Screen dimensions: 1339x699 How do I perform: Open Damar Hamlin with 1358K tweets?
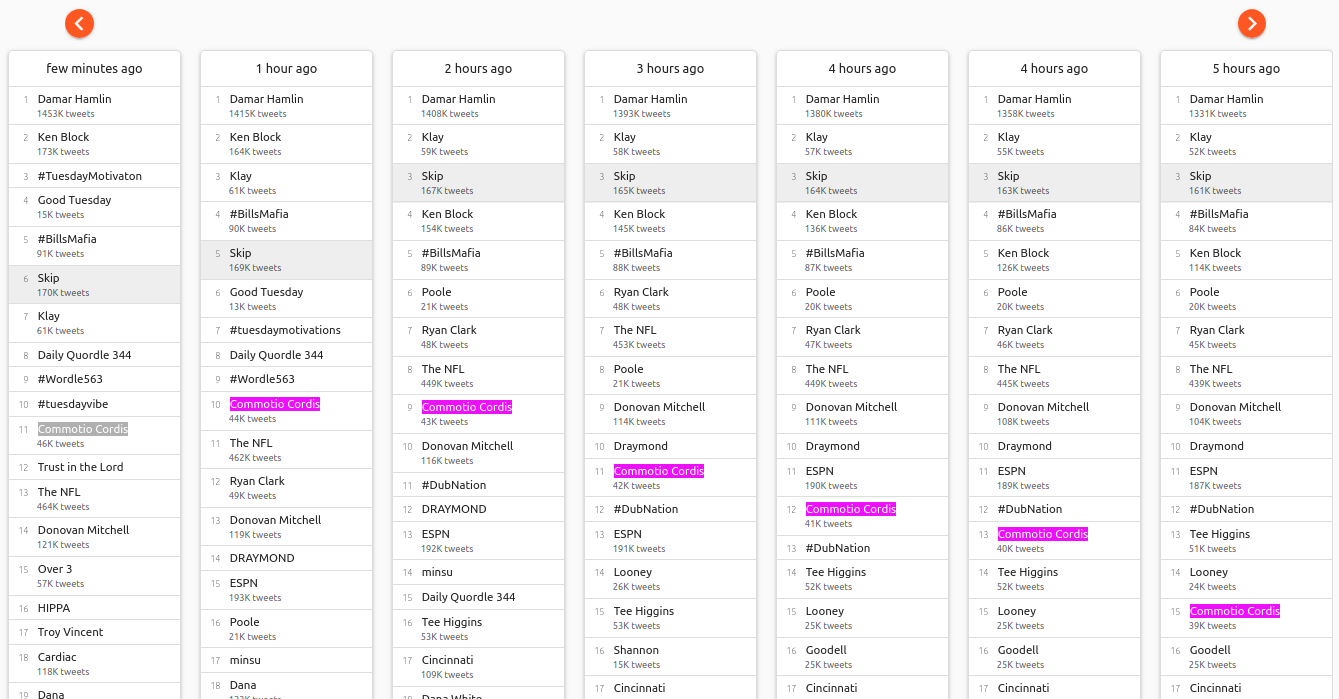(x=1055, y=106)
